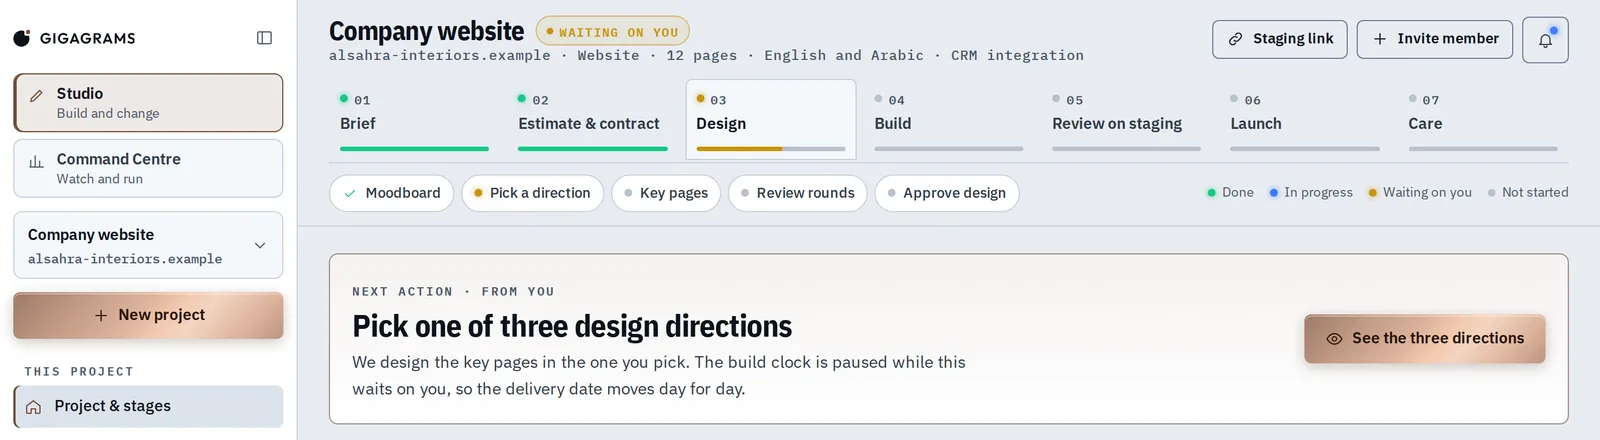The height and width of the screenshot is (440, 1600).
Task: Click the 'Pick one of three design directions' heading
Action: coord(572,326)
